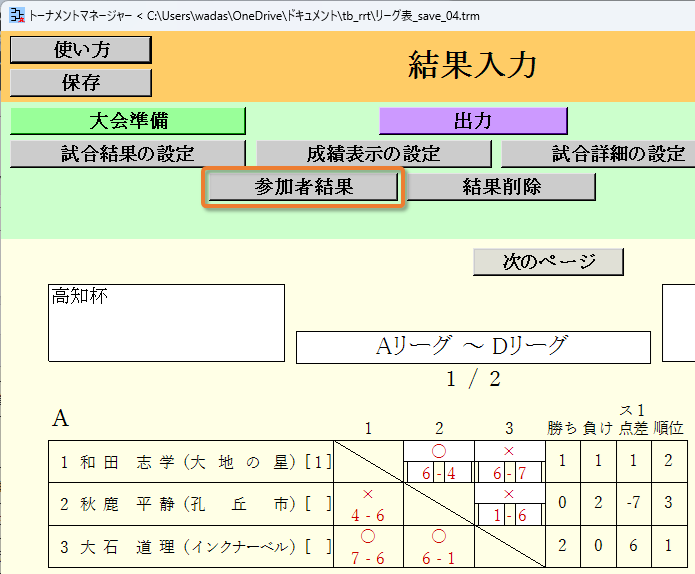Click the 保存 save button
The width and height of the screenshot is (695, 574).
click(x=81, y=82)
